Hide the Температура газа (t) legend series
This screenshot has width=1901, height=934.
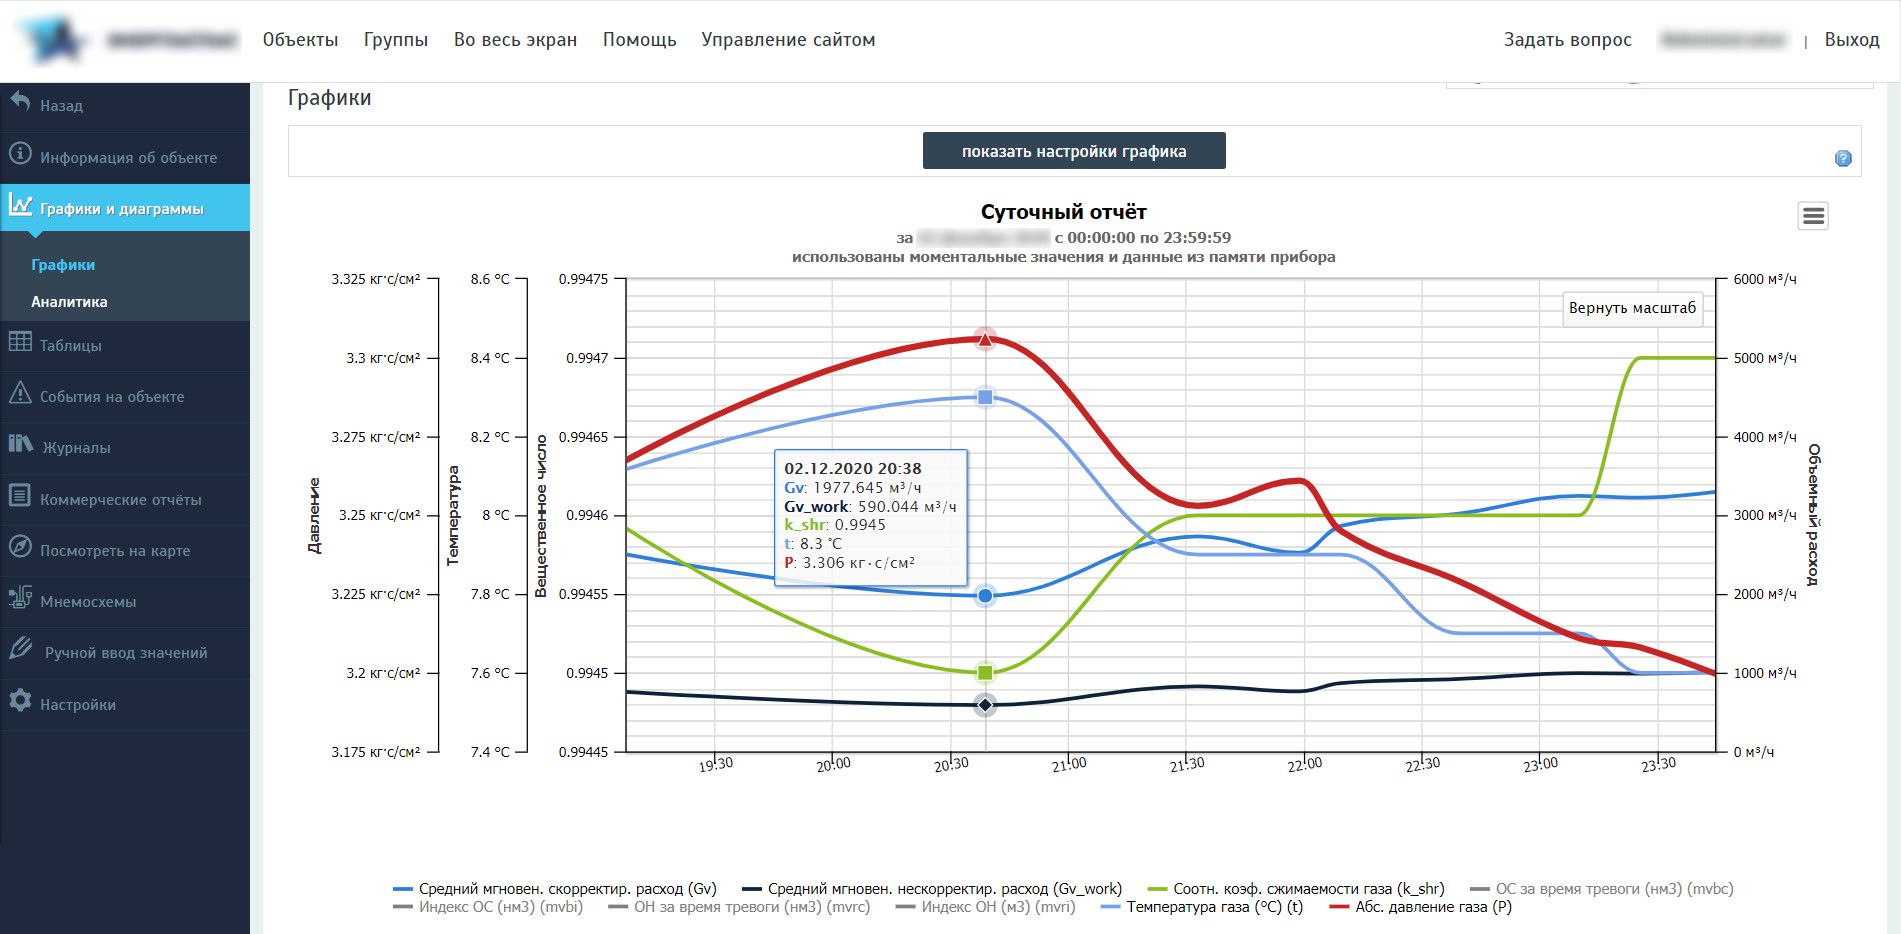(1214, 907)
